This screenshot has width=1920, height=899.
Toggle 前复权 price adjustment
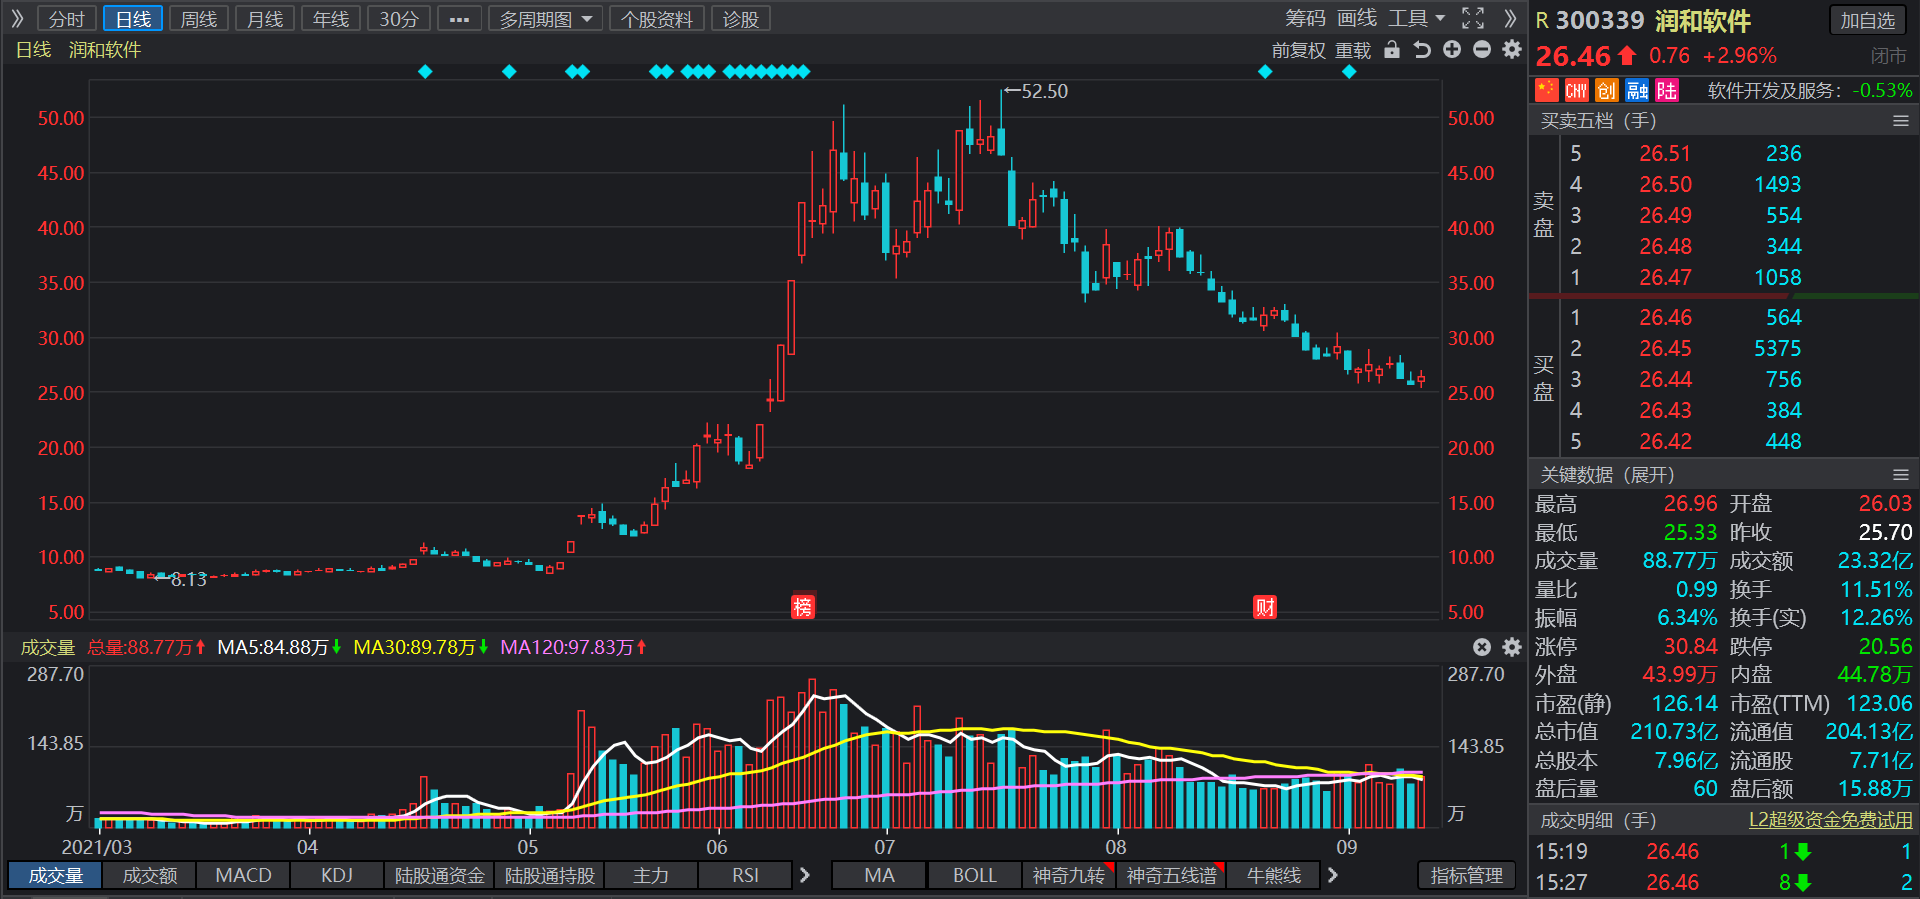tap(1298, 51)
